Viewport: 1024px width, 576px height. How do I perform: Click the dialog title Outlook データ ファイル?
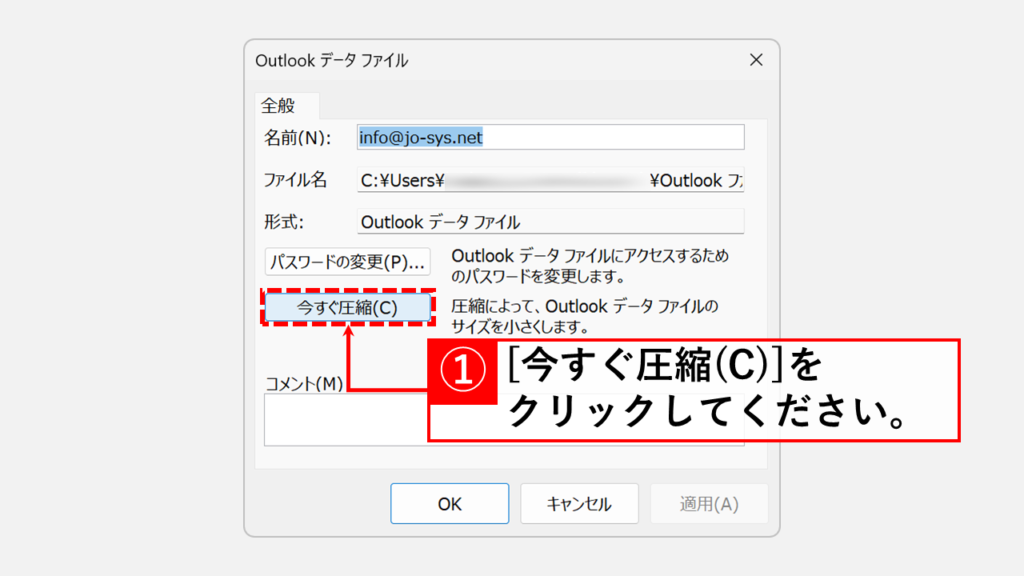[332, 61]
